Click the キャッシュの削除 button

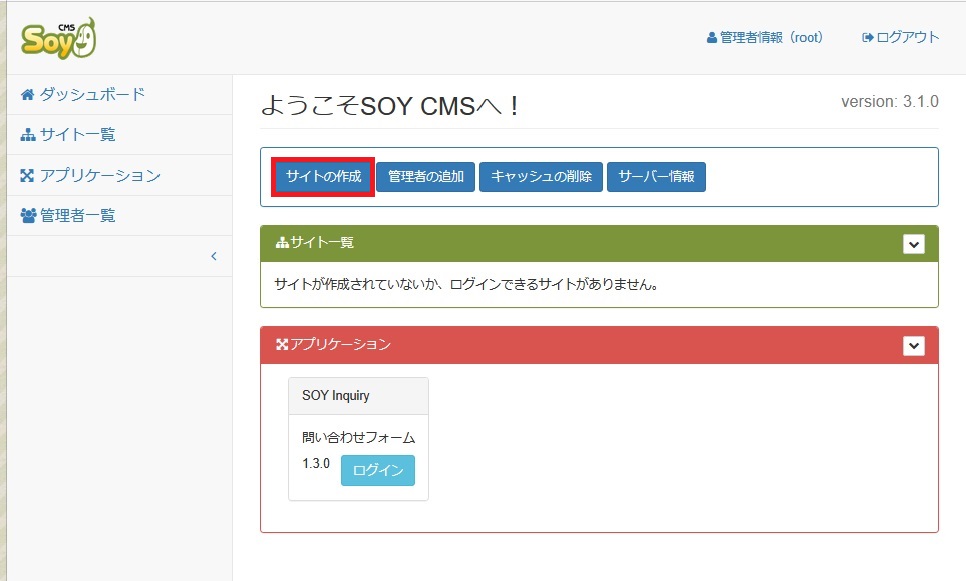tap(541, 177)
